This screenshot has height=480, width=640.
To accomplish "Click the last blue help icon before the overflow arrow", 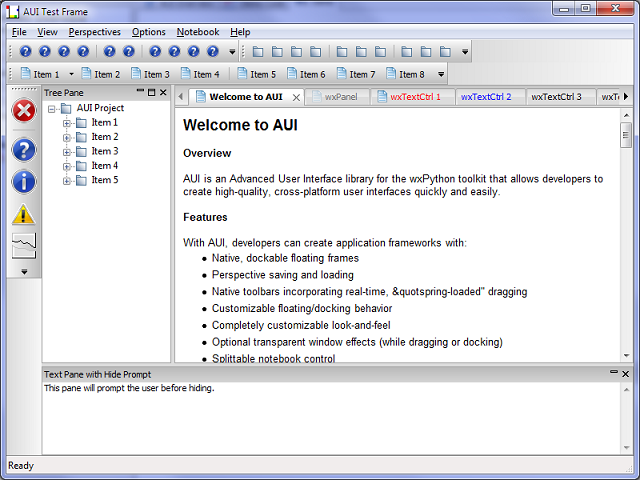I will pos(213,51).
